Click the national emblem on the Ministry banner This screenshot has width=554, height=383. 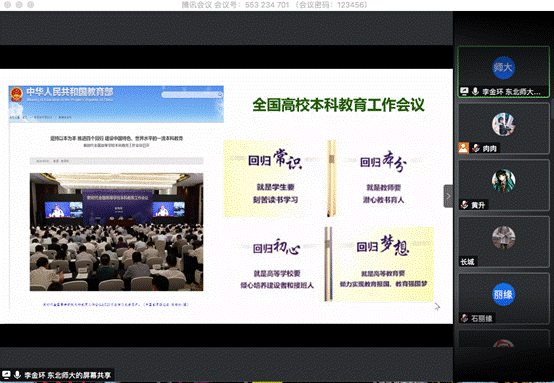coord(16,94)
